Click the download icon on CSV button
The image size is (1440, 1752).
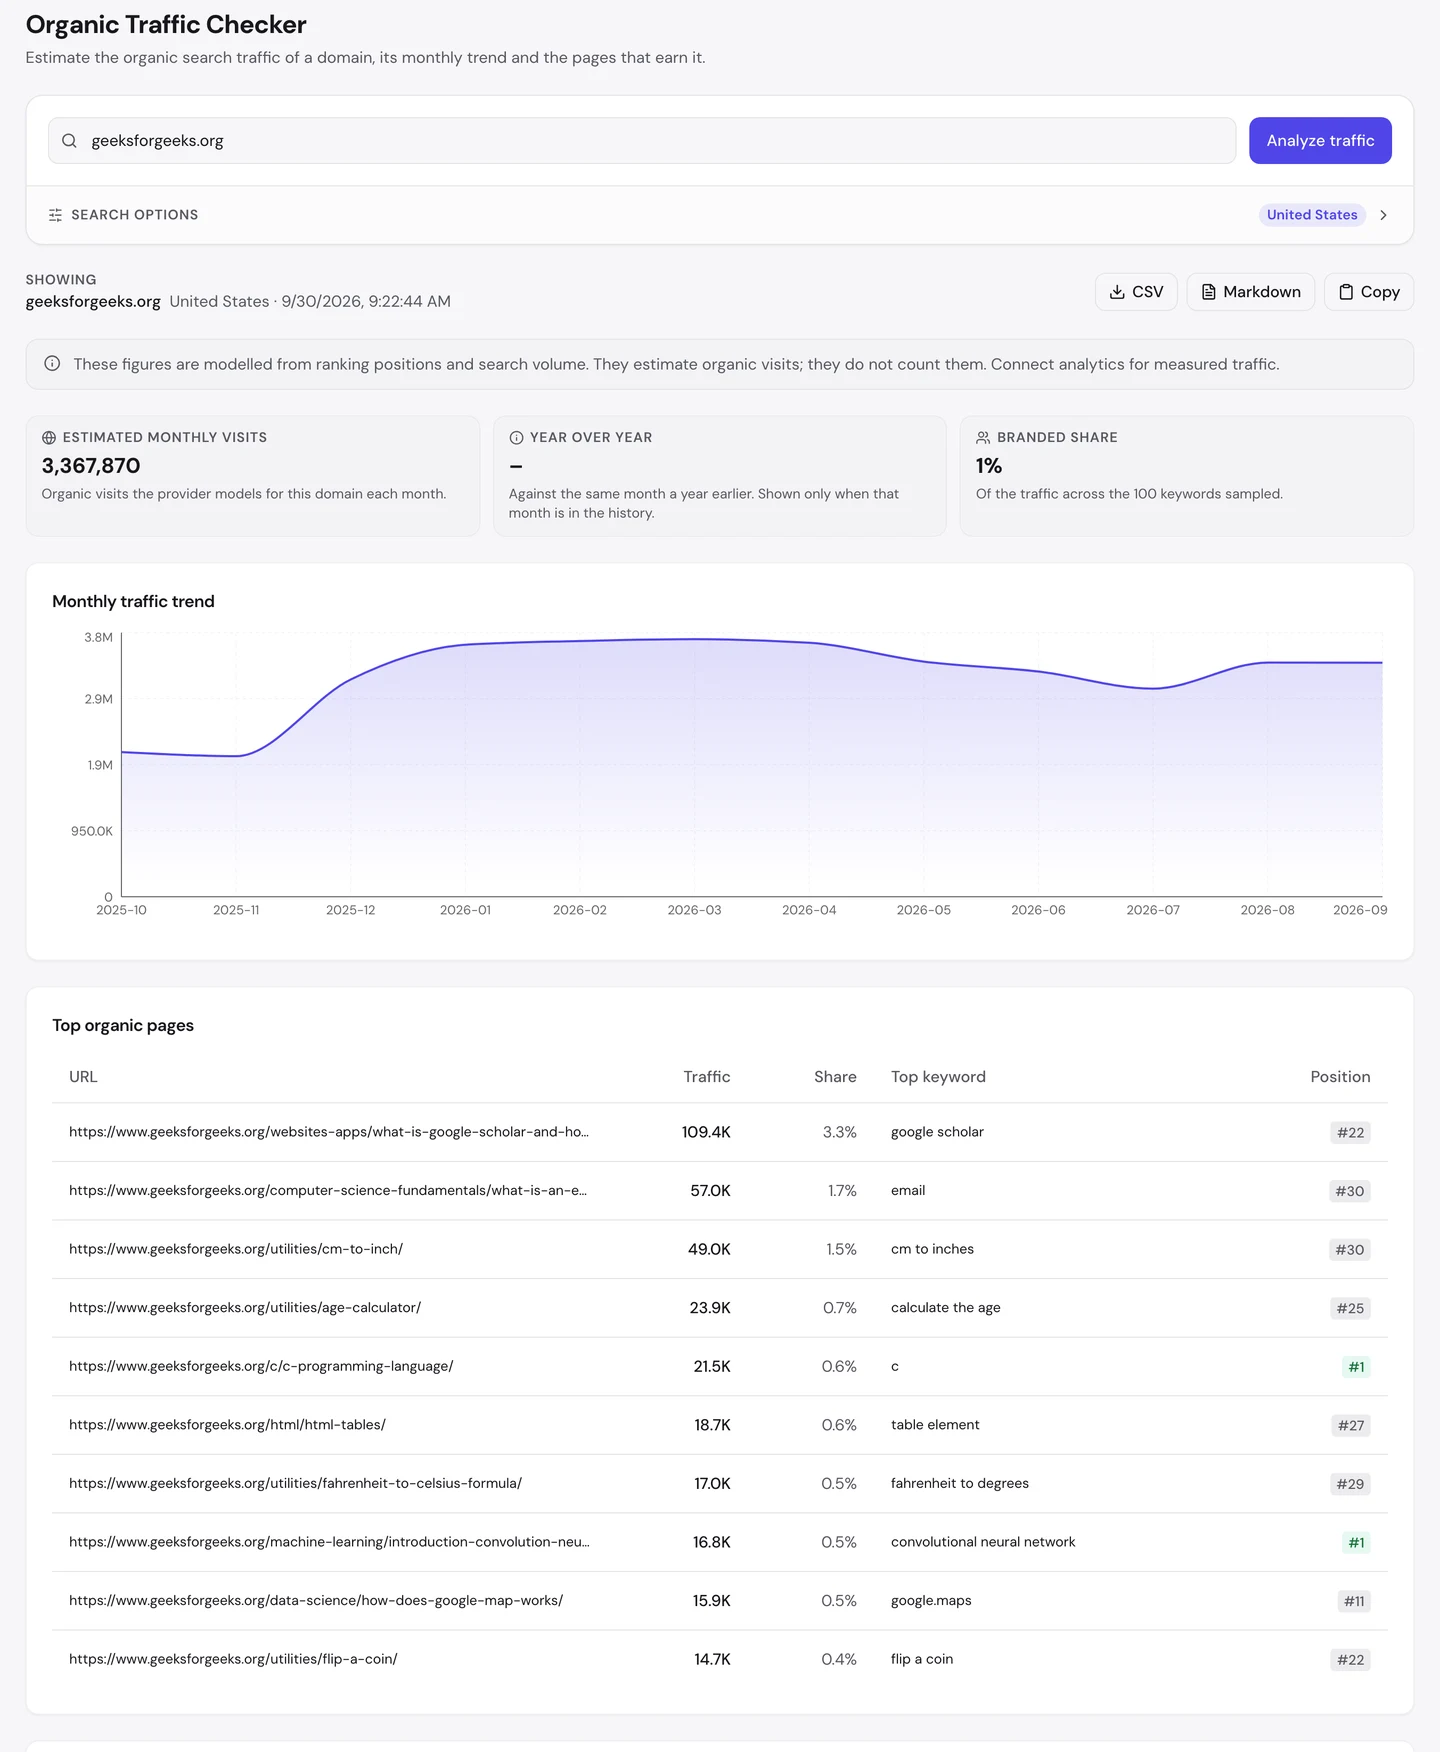click(1117, 292)
